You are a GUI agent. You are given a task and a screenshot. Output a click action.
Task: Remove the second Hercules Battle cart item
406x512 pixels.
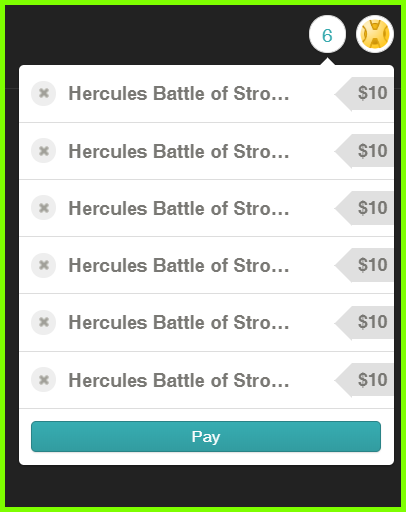[44, 151]
